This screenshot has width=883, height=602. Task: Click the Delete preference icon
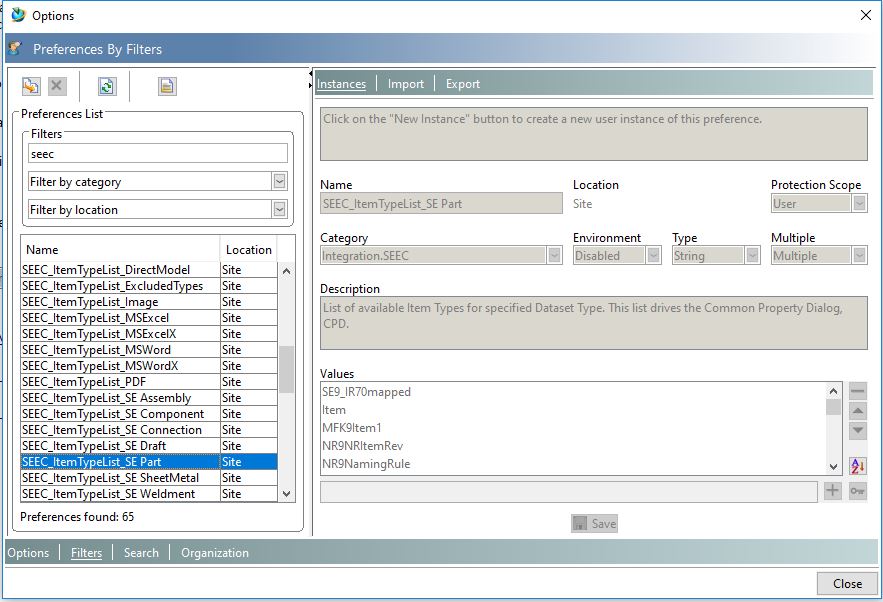click(x=56, y=85)
